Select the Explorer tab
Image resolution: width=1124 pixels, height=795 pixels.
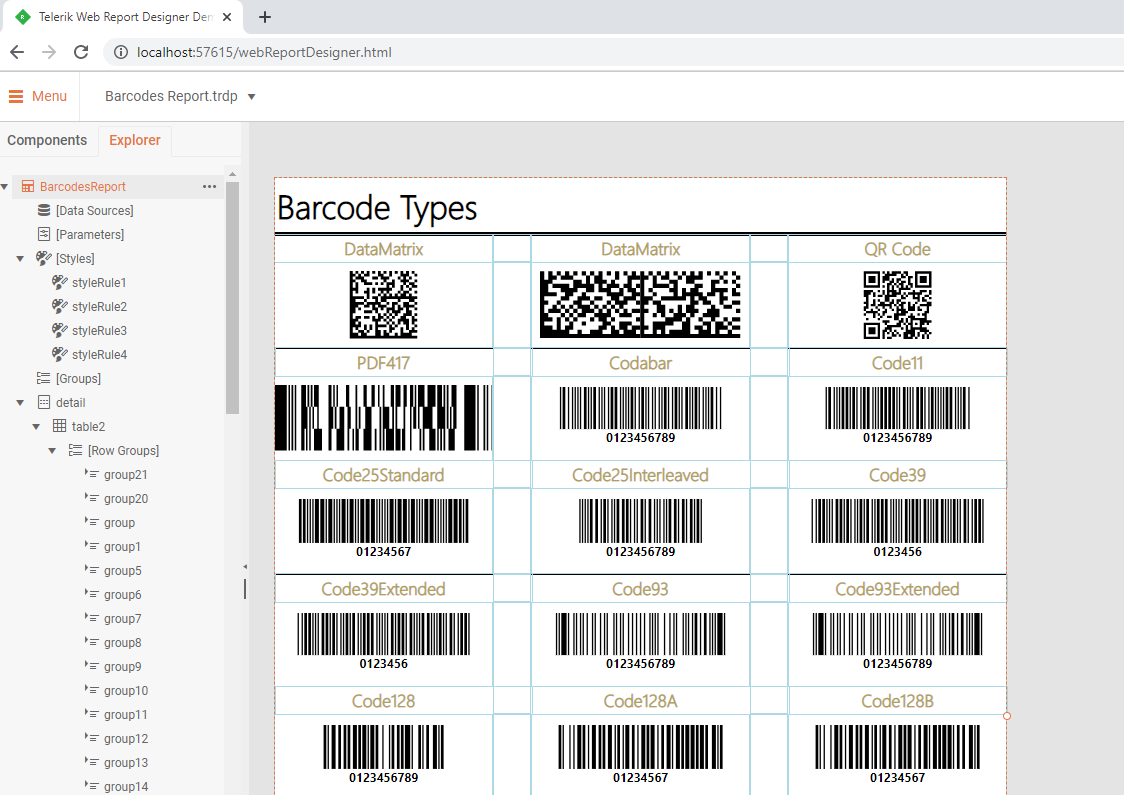click(135, 140)
